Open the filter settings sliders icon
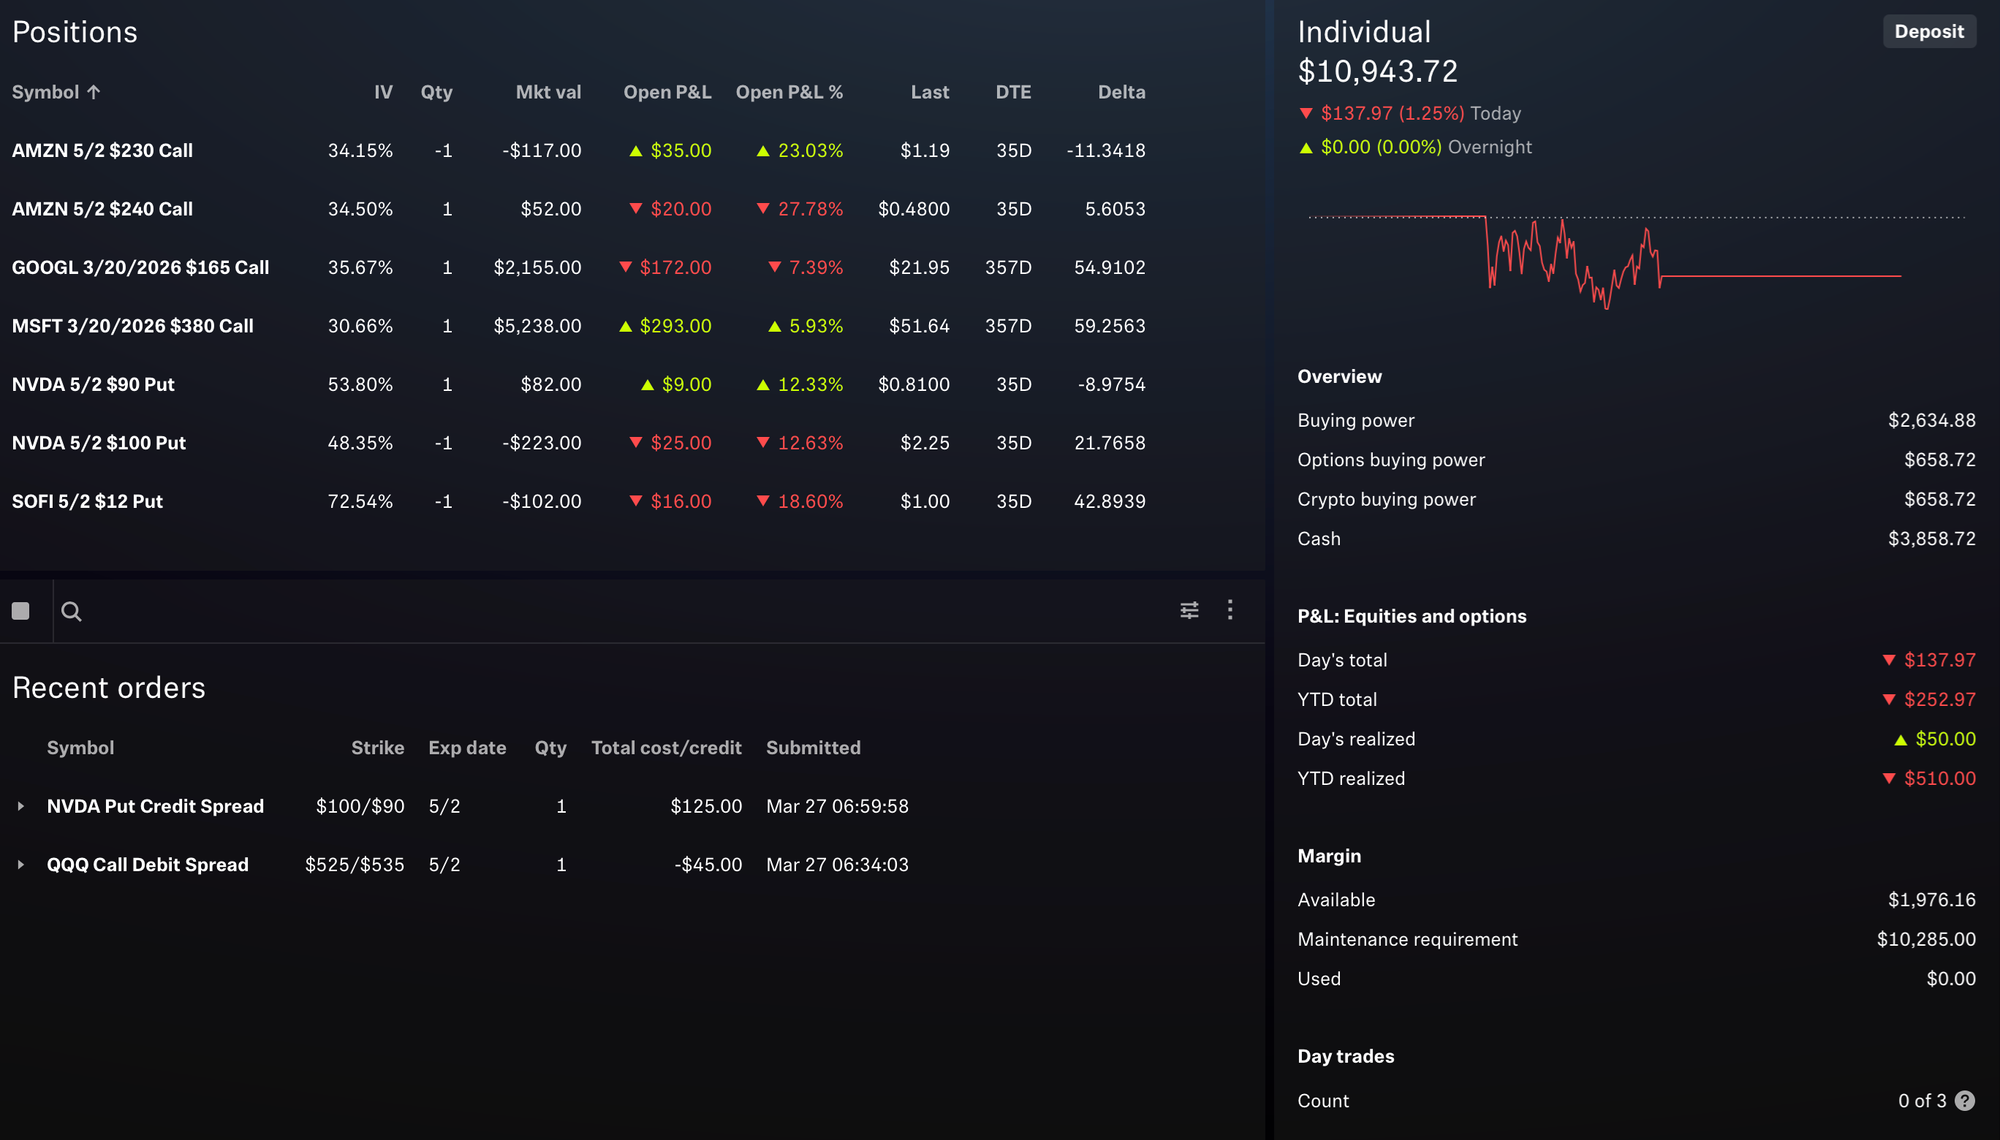 (x=1189, y=610)
